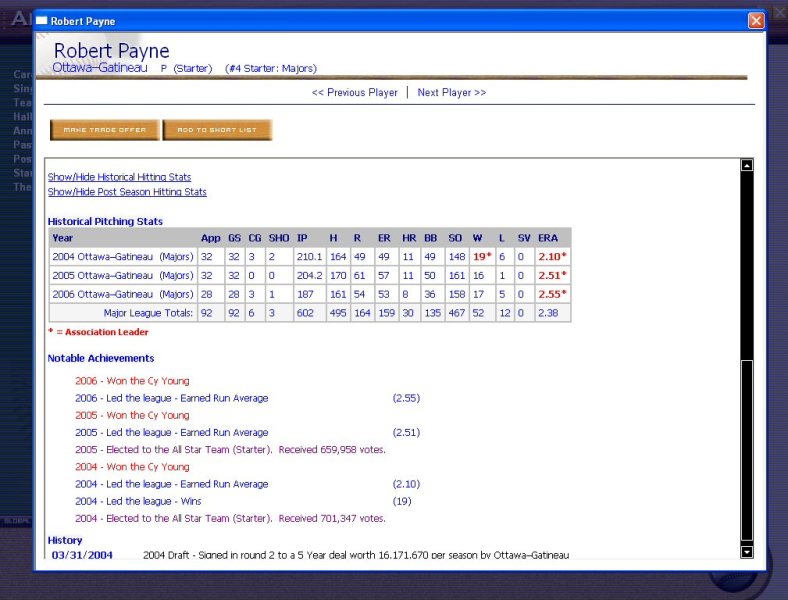Click the 2006 Won the Cy Young achievement

pyautogui.click(x=132, y=381)
